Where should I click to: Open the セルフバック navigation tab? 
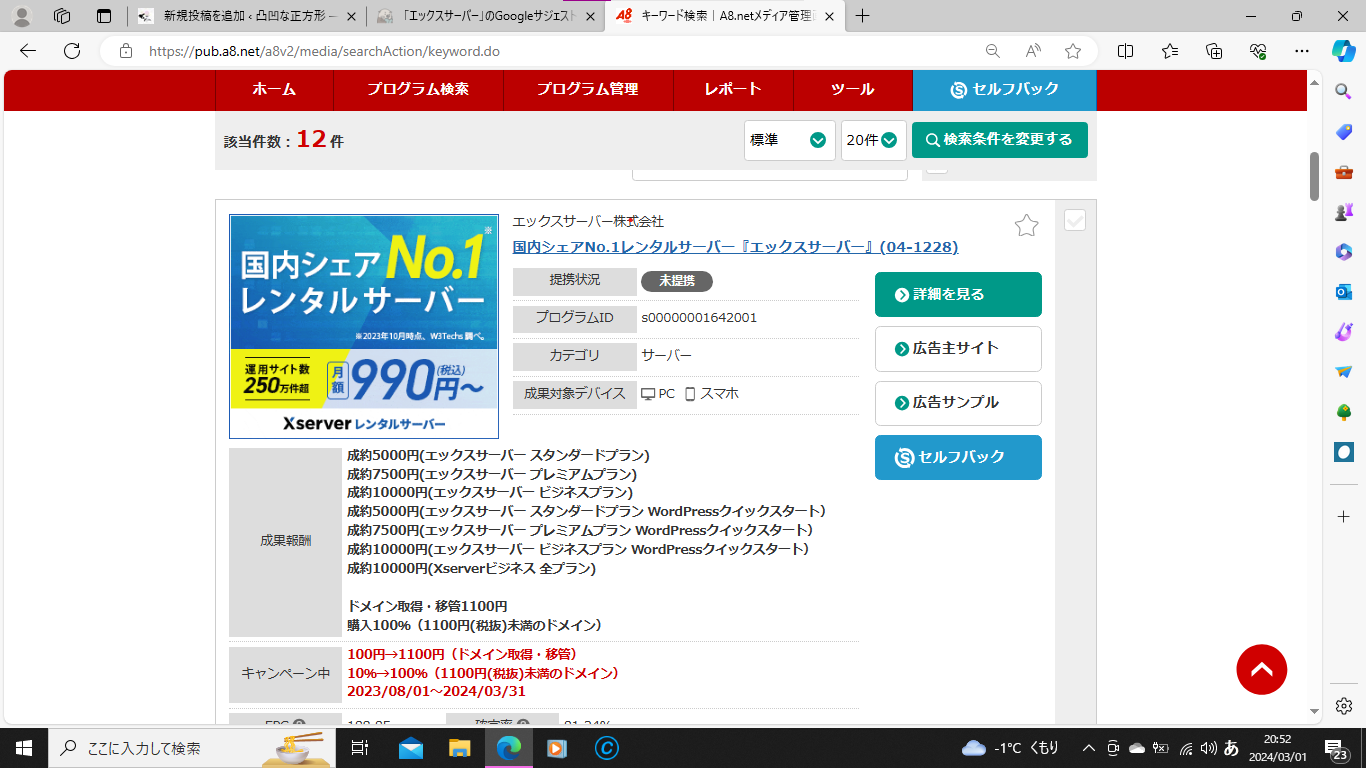click(1004, 89)
